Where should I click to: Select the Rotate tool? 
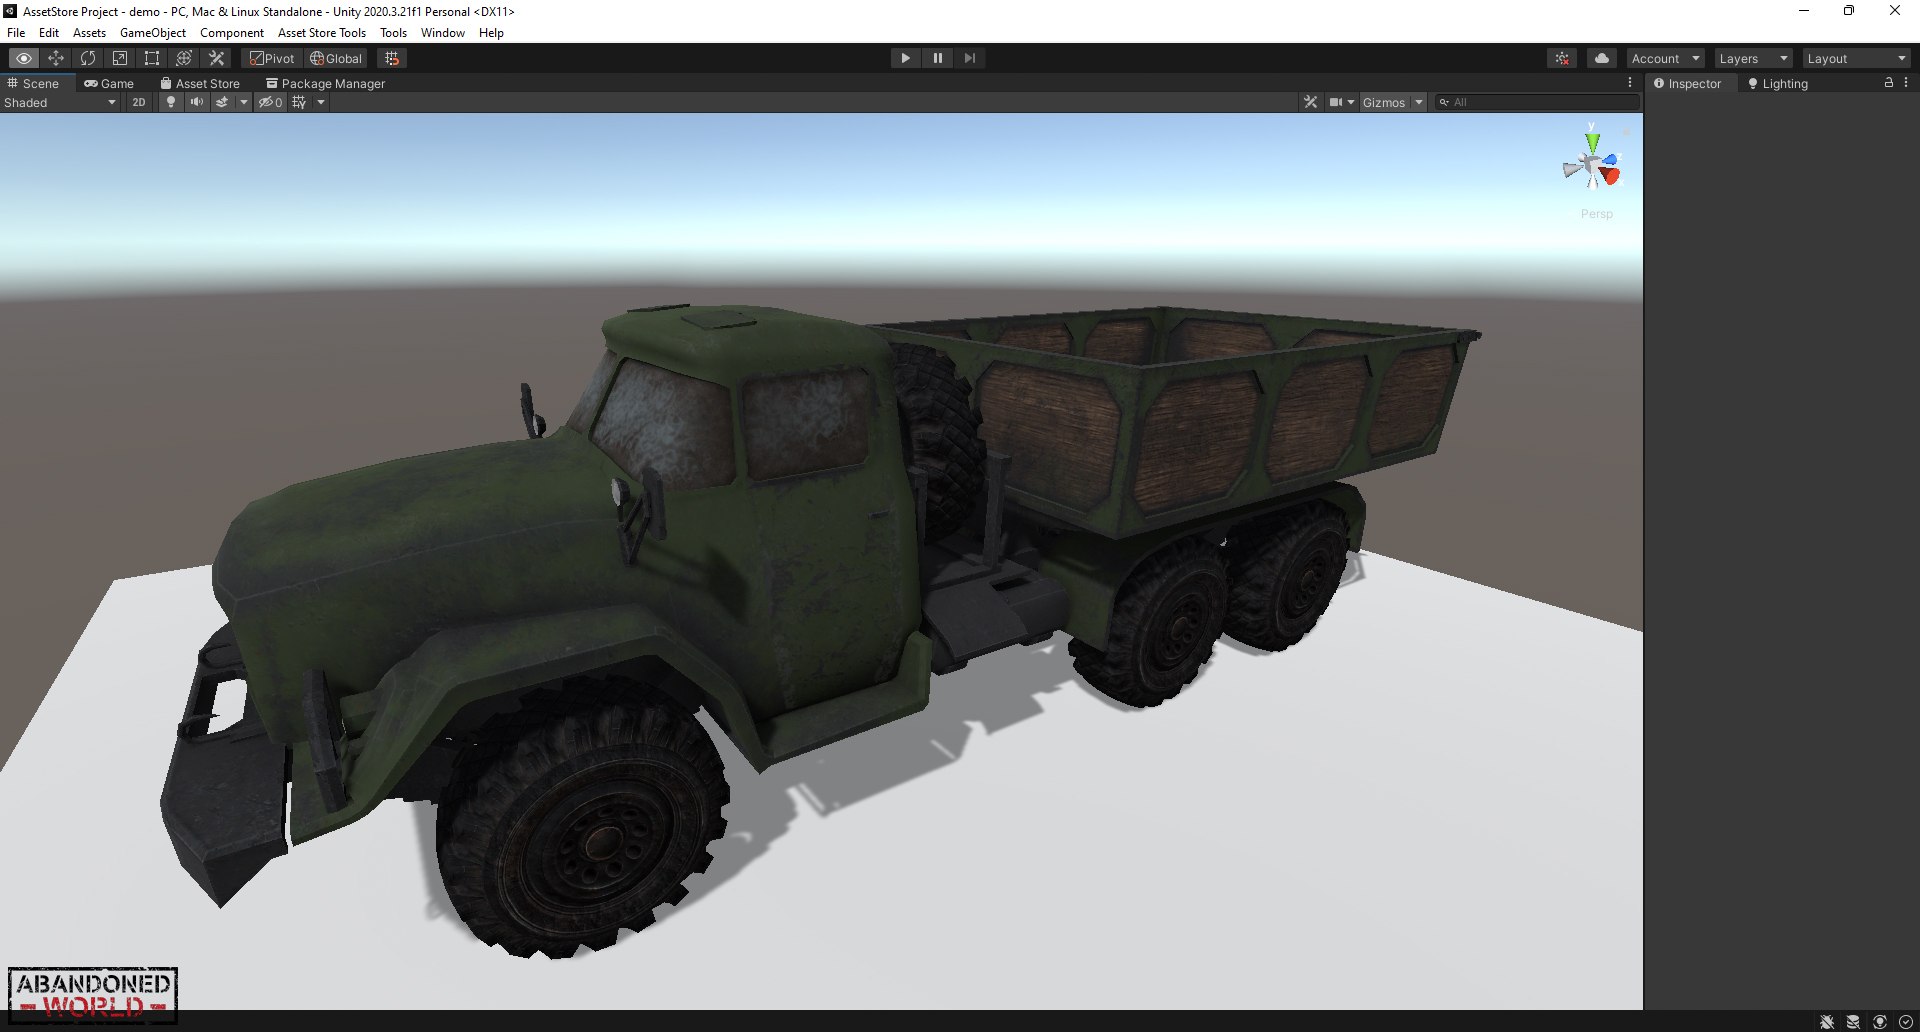[x=88, y=58]
